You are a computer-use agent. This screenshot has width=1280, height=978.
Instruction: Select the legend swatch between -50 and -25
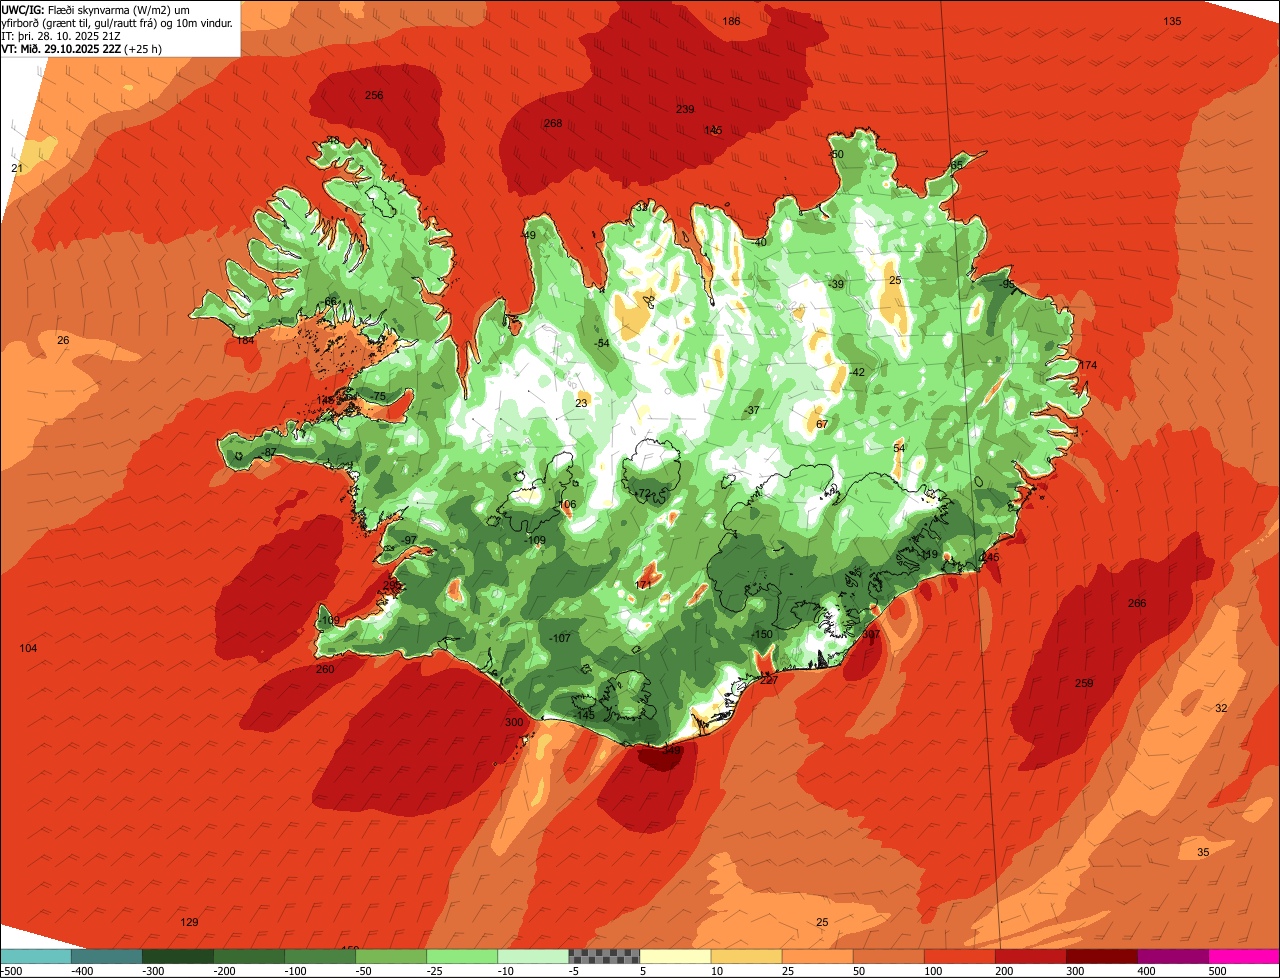click(x=391, y=955)
